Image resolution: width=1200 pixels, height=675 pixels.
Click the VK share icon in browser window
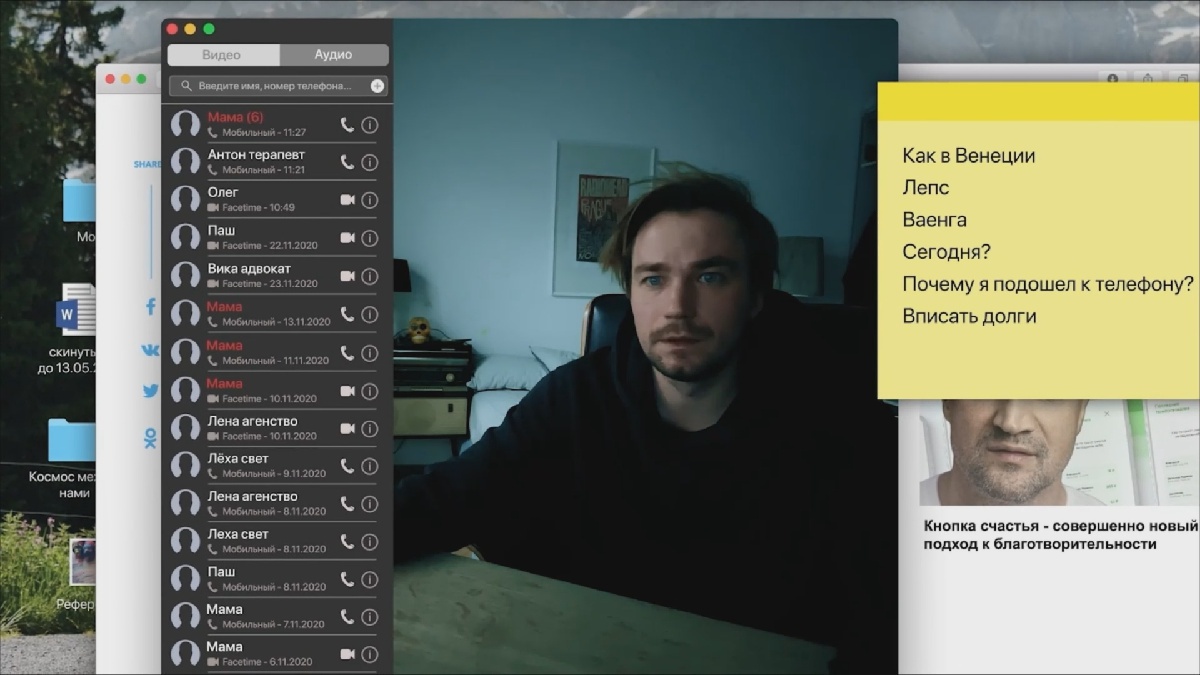151,350
